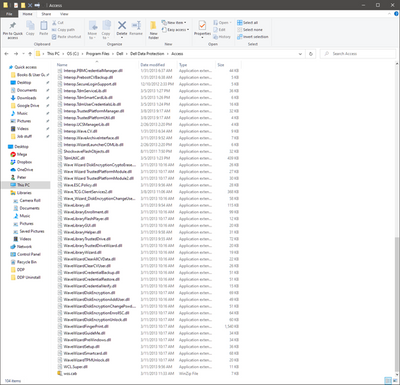Open Network in navigation pane
400x385 pixels.
pyautogui.click(x=21, y=247)
